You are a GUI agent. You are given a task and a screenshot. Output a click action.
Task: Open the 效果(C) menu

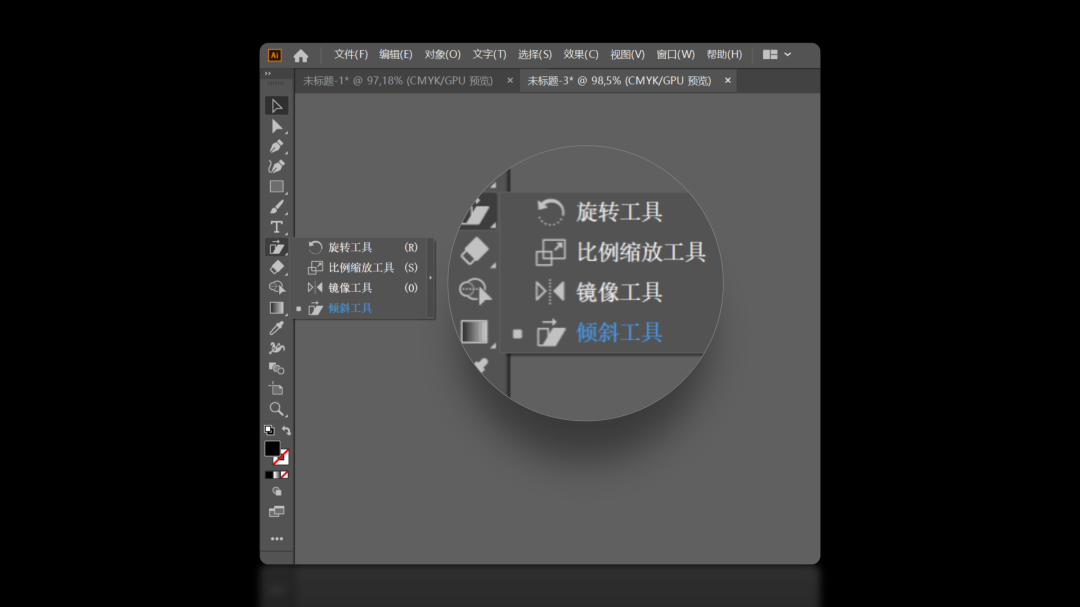click(x=581, y=54)
